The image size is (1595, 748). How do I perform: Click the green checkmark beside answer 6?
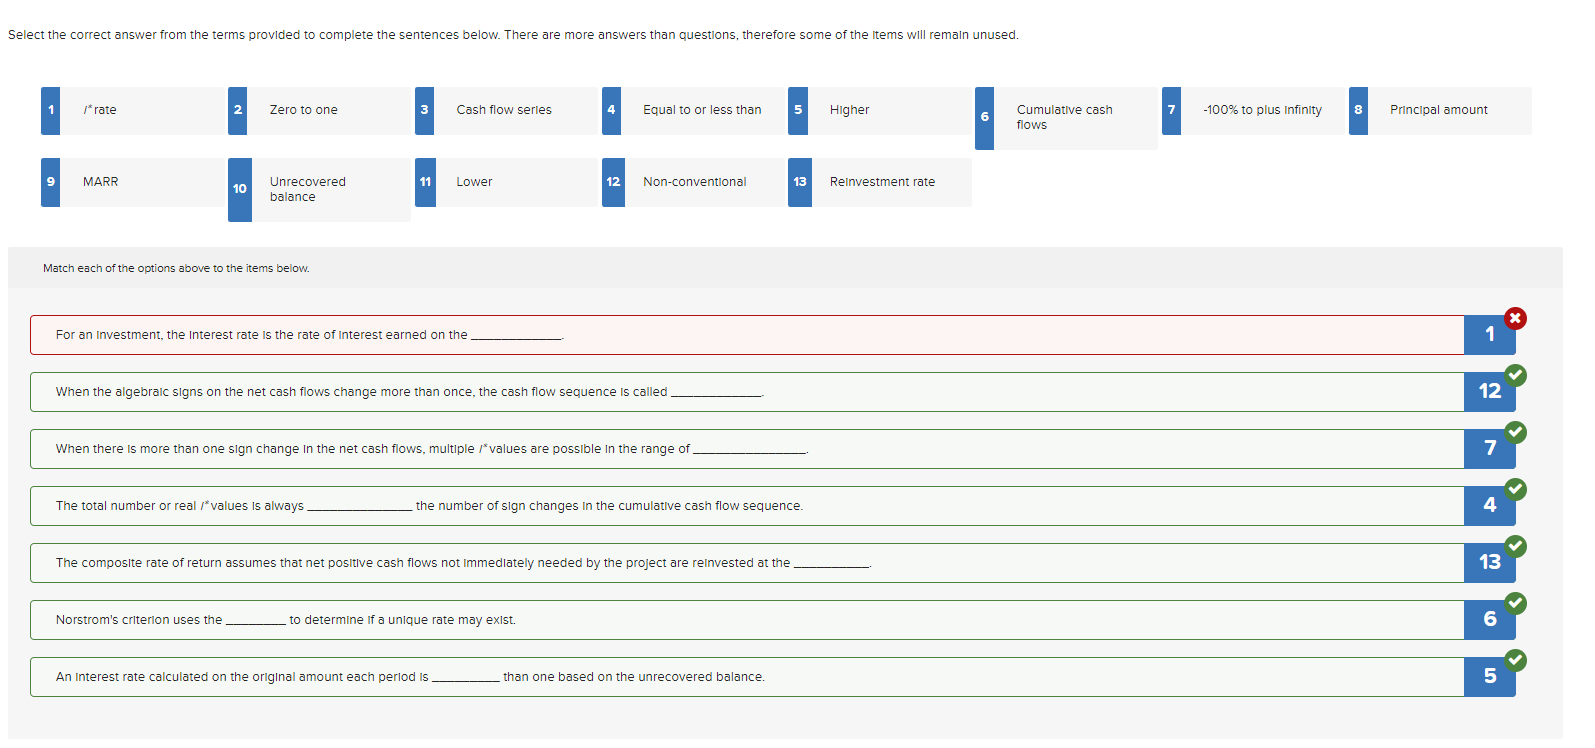click(1516, 603)
